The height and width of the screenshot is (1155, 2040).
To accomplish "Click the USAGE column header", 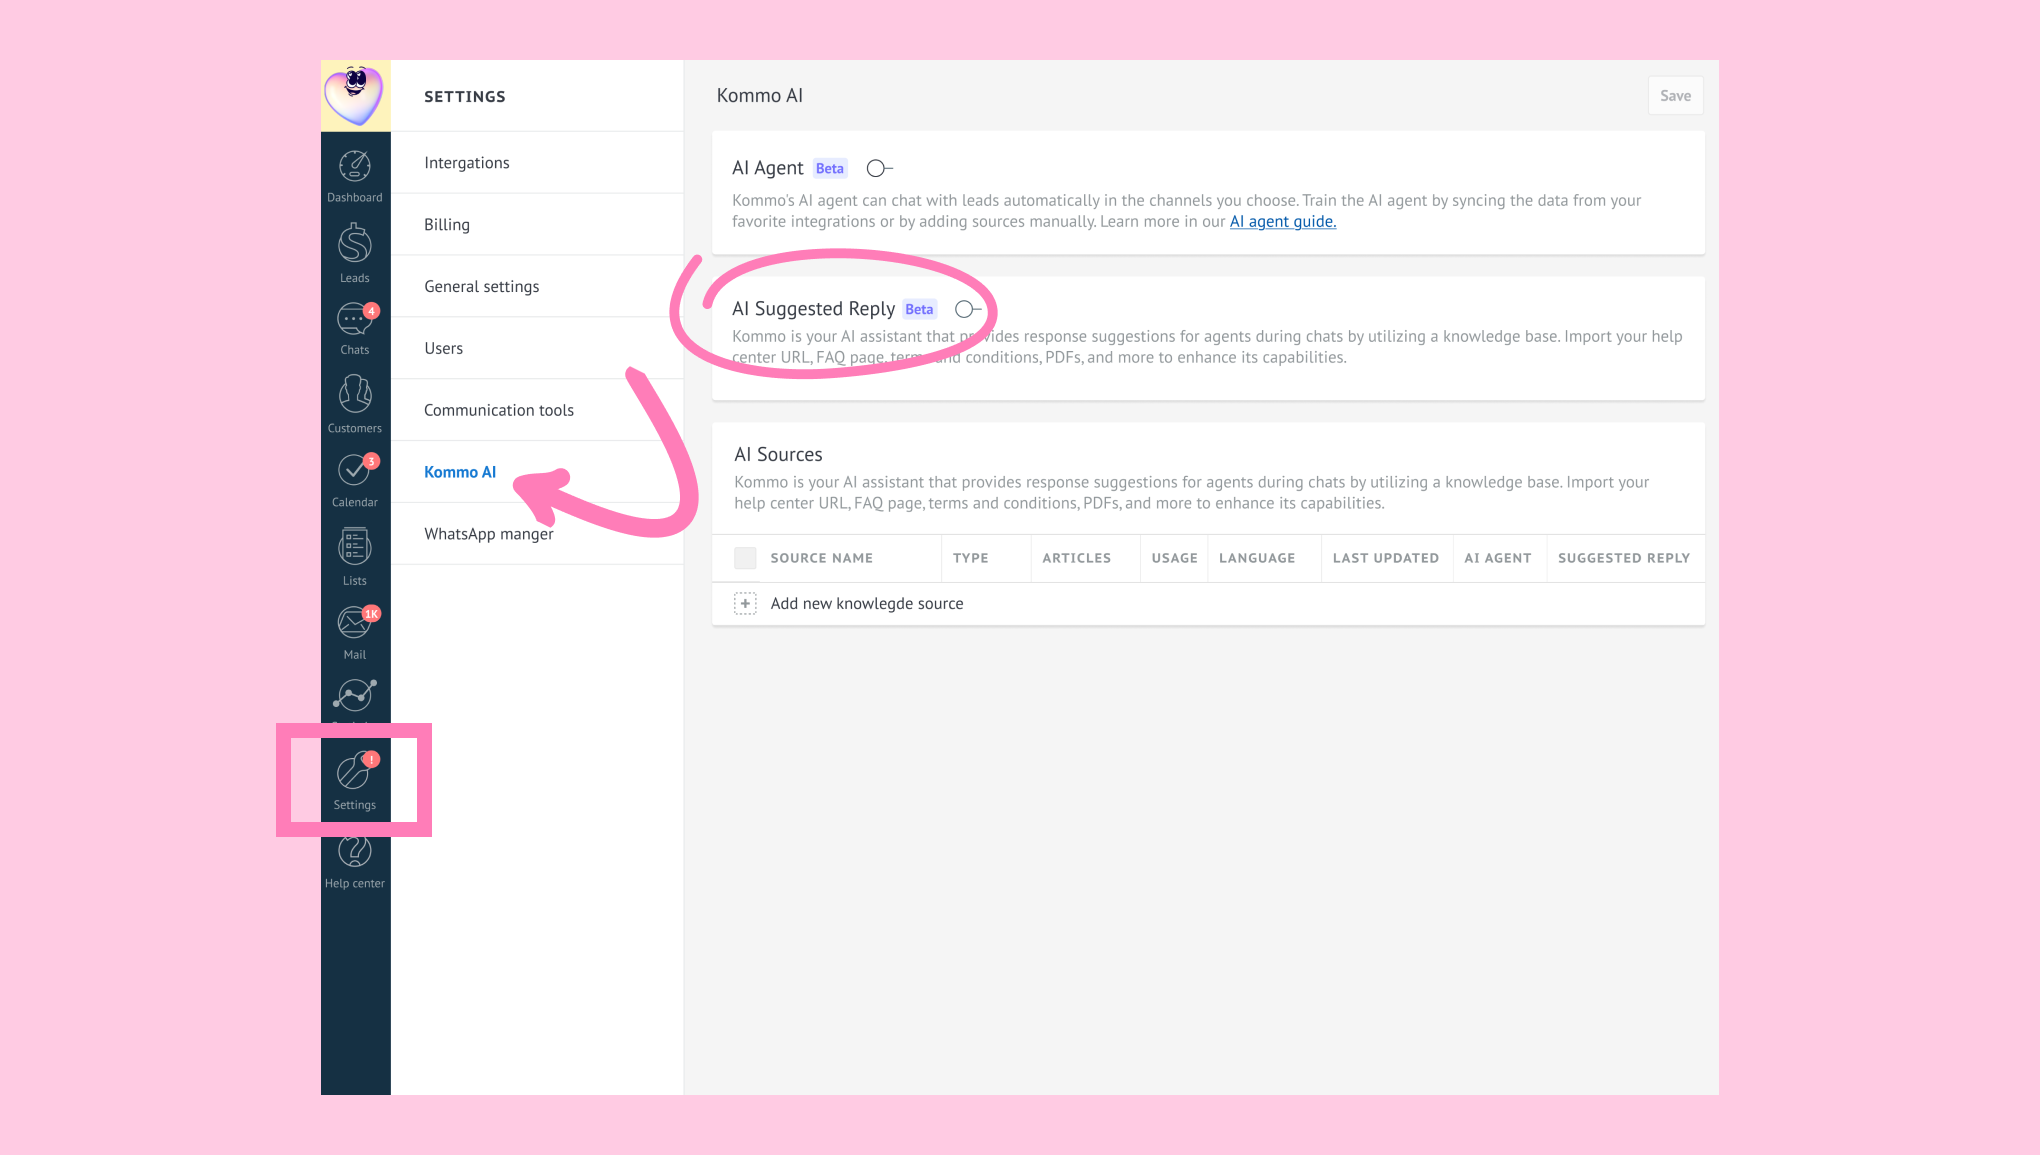I will pyautogui.click(x=1175, y=558).
